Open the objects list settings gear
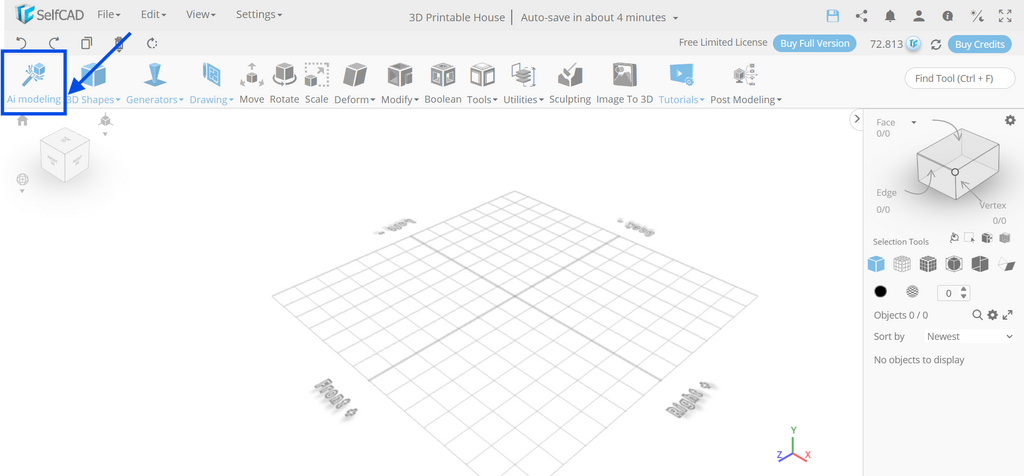1024x476 pixels. (993, 315)
